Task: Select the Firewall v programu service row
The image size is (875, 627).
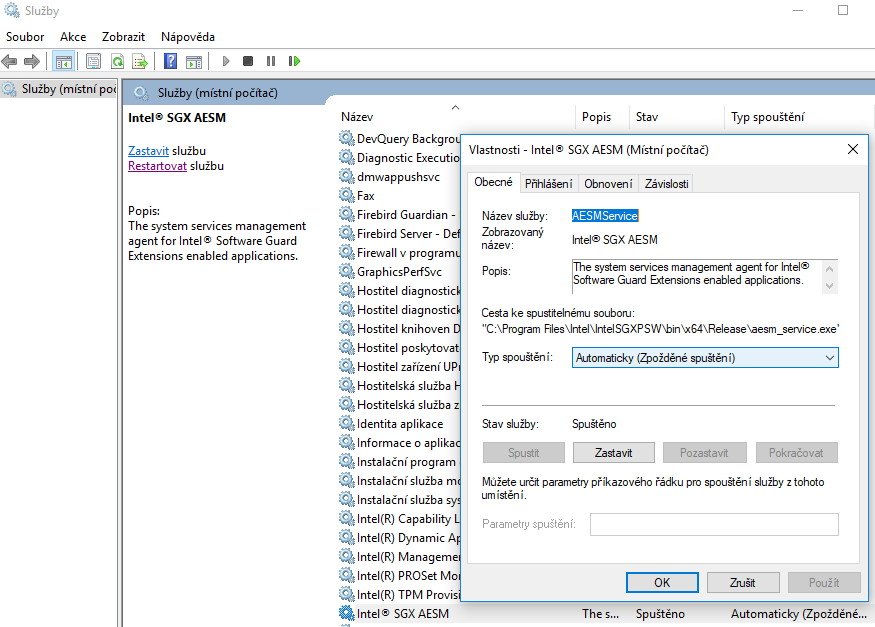Action: click(x=400, y=253)
